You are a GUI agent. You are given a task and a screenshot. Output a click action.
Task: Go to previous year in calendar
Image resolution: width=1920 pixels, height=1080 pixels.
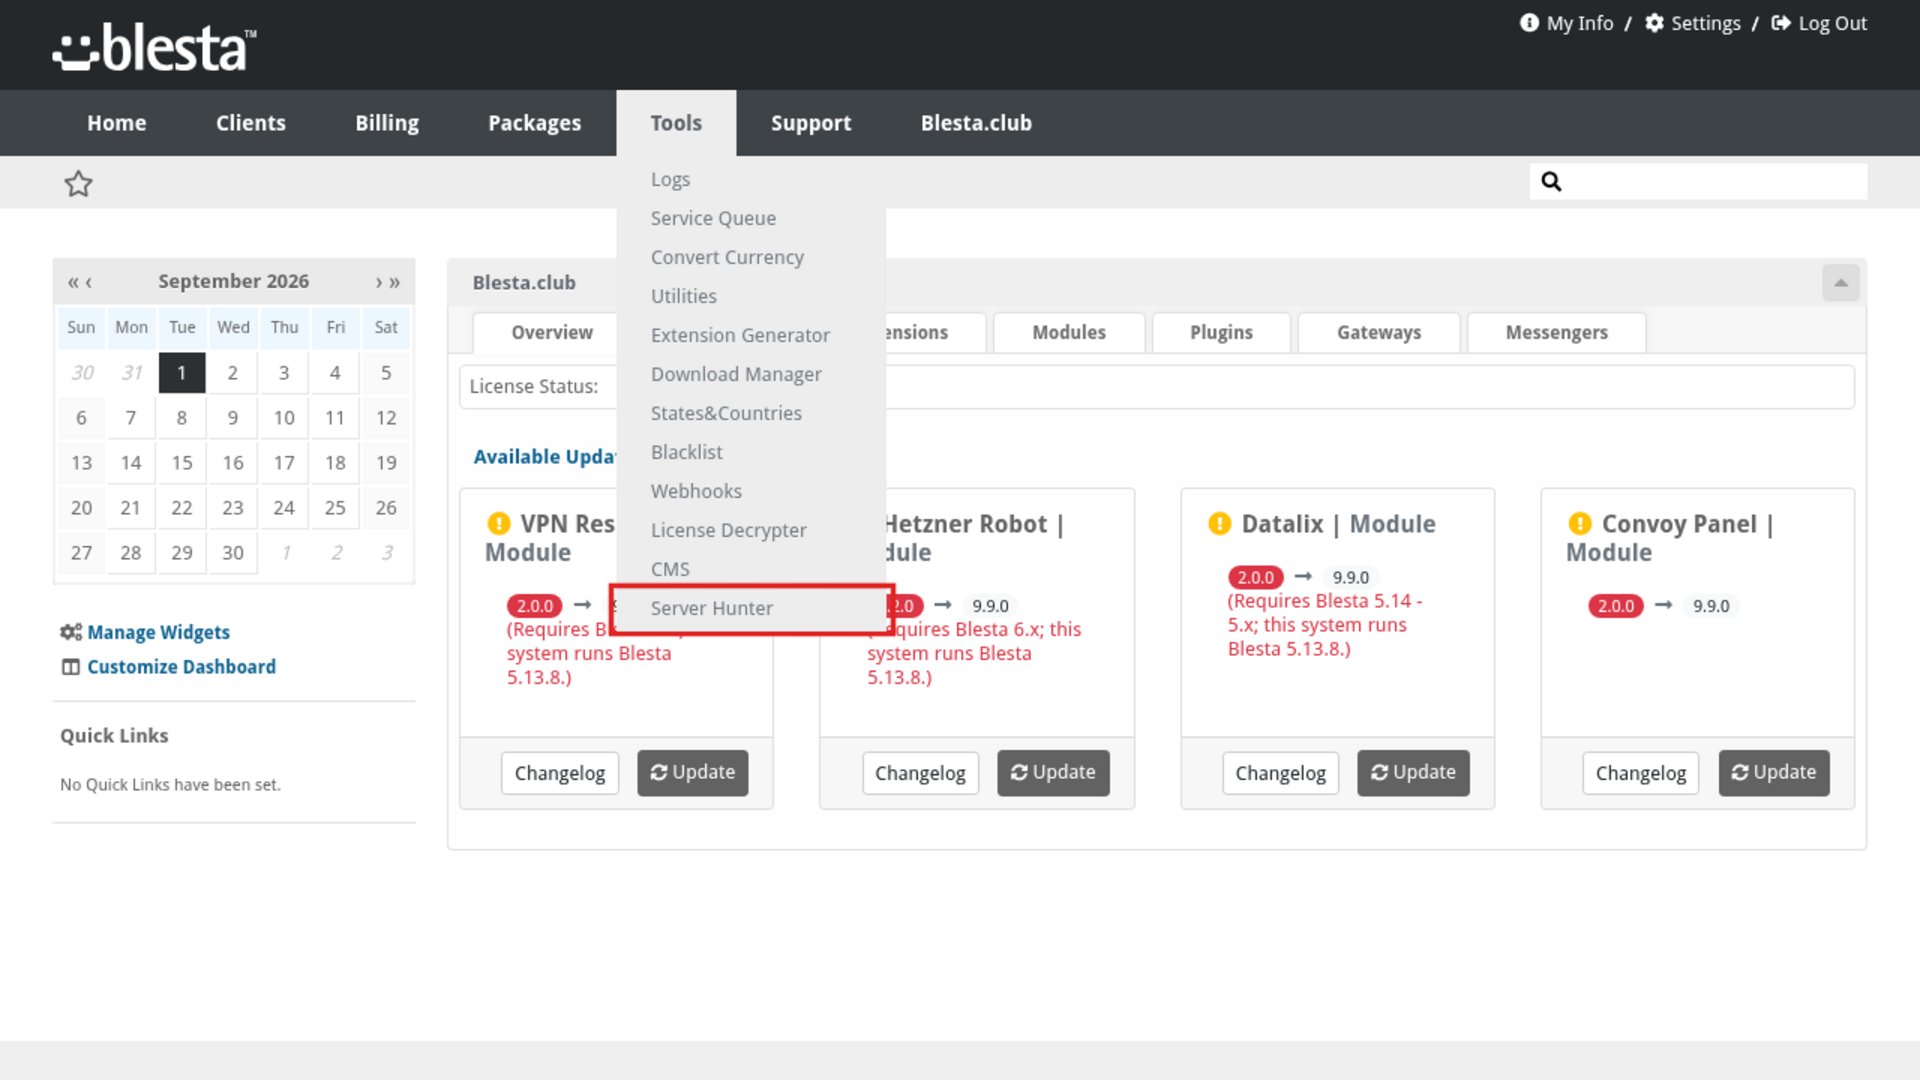[x=73, y=282]
